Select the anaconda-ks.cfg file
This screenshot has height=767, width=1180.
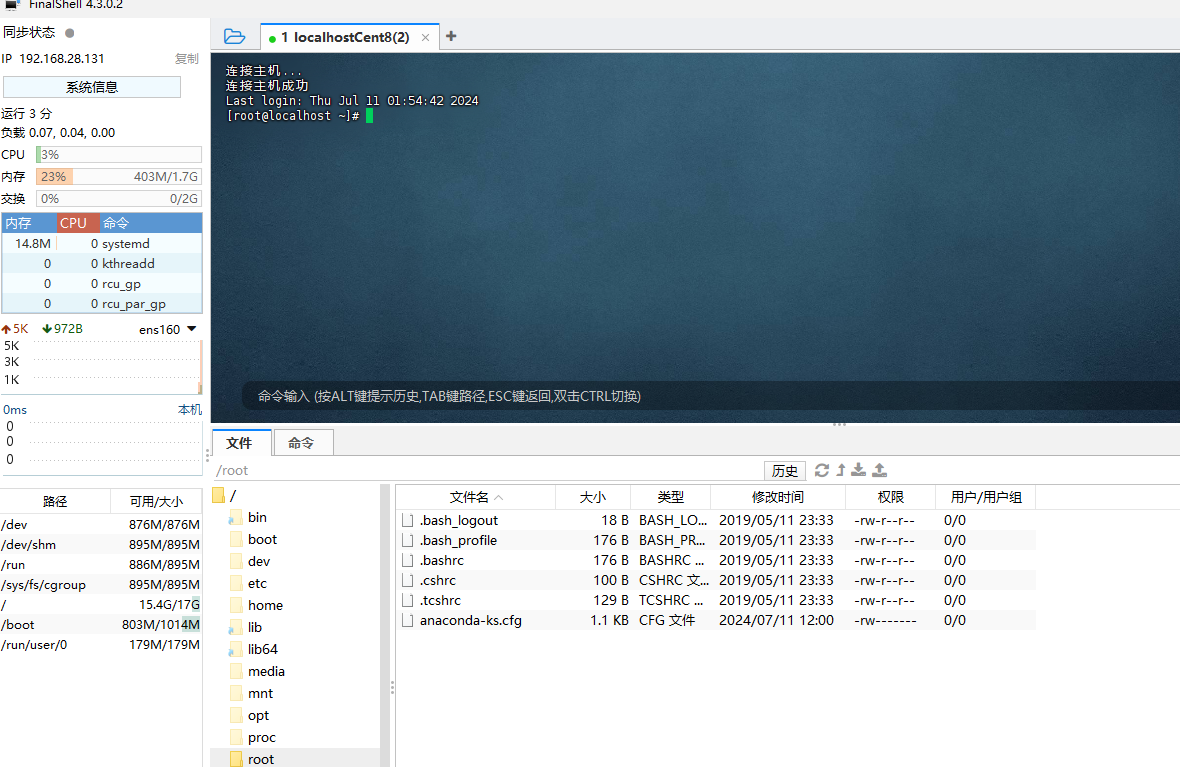[470, 620]
